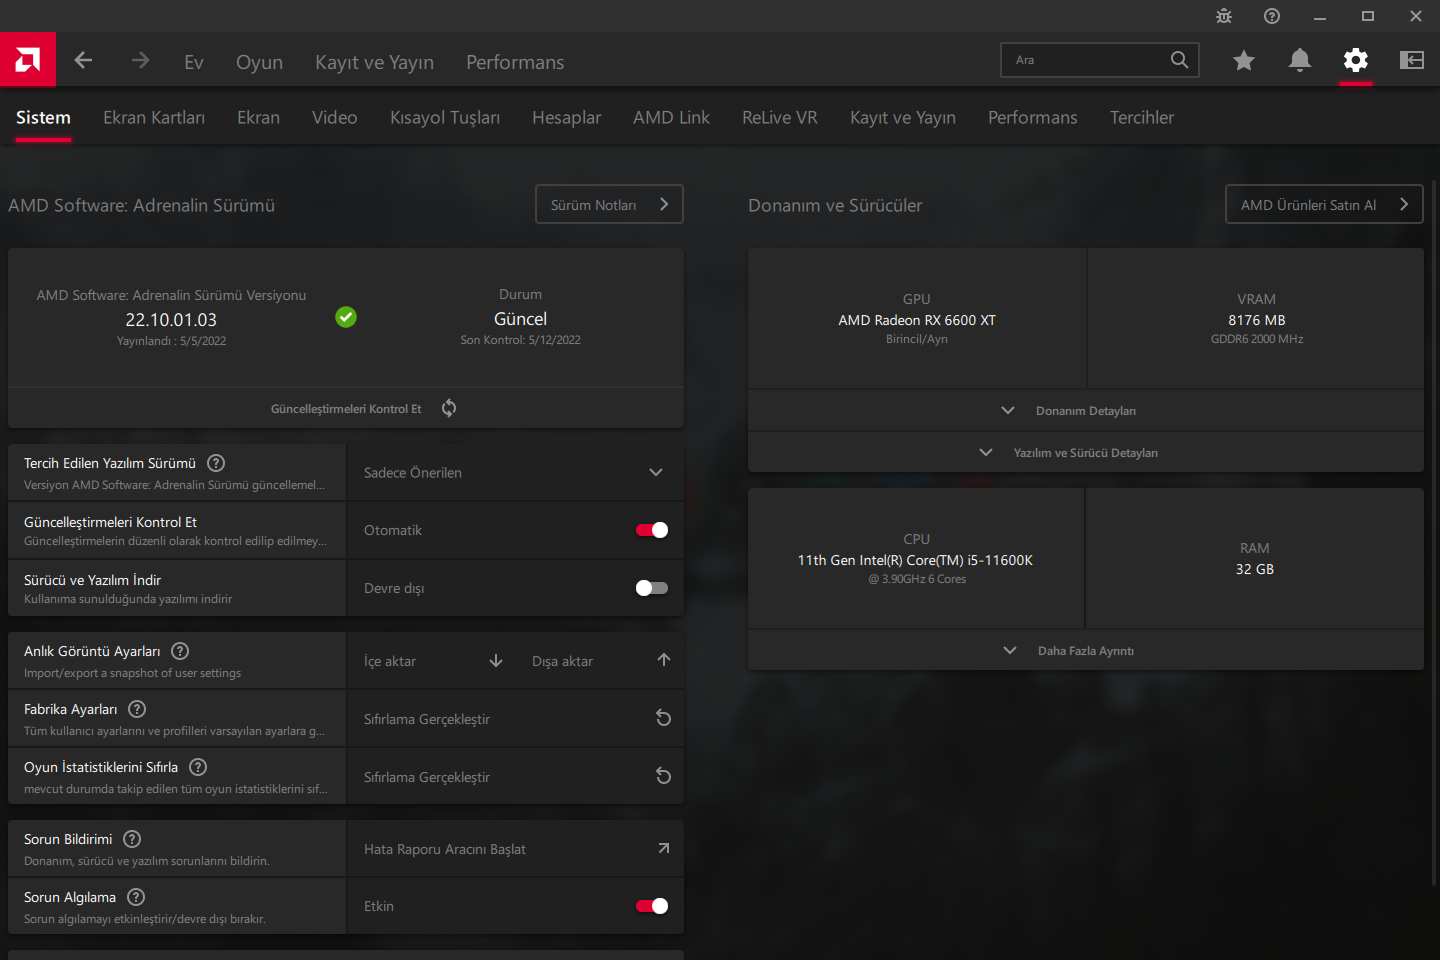Click the 32 GB RAM value
The width and height of the screenshot is (1440, 960).
tap(1255, 569)
